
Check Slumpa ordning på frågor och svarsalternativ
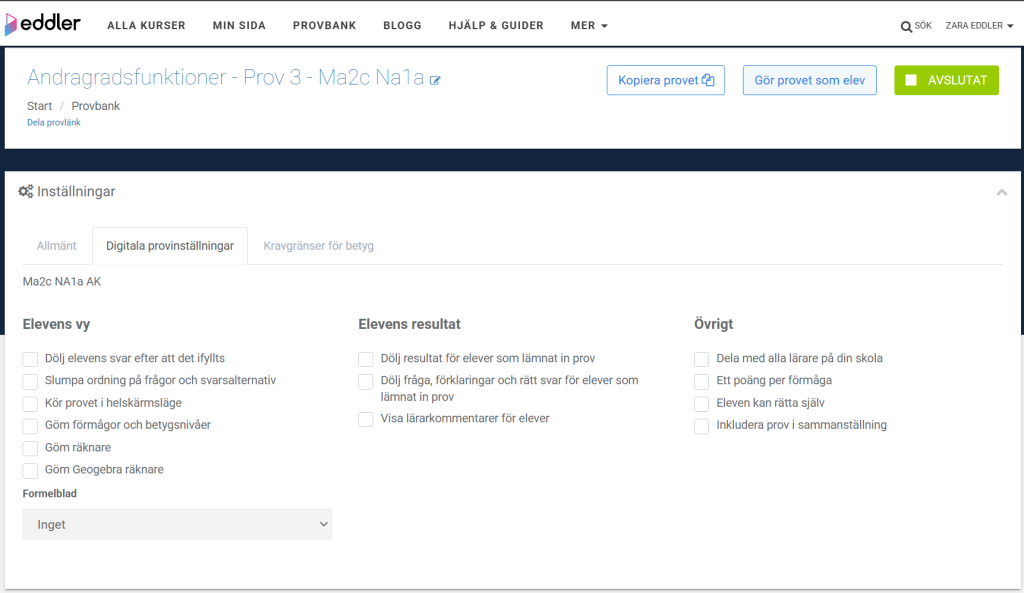click(31, 381)
